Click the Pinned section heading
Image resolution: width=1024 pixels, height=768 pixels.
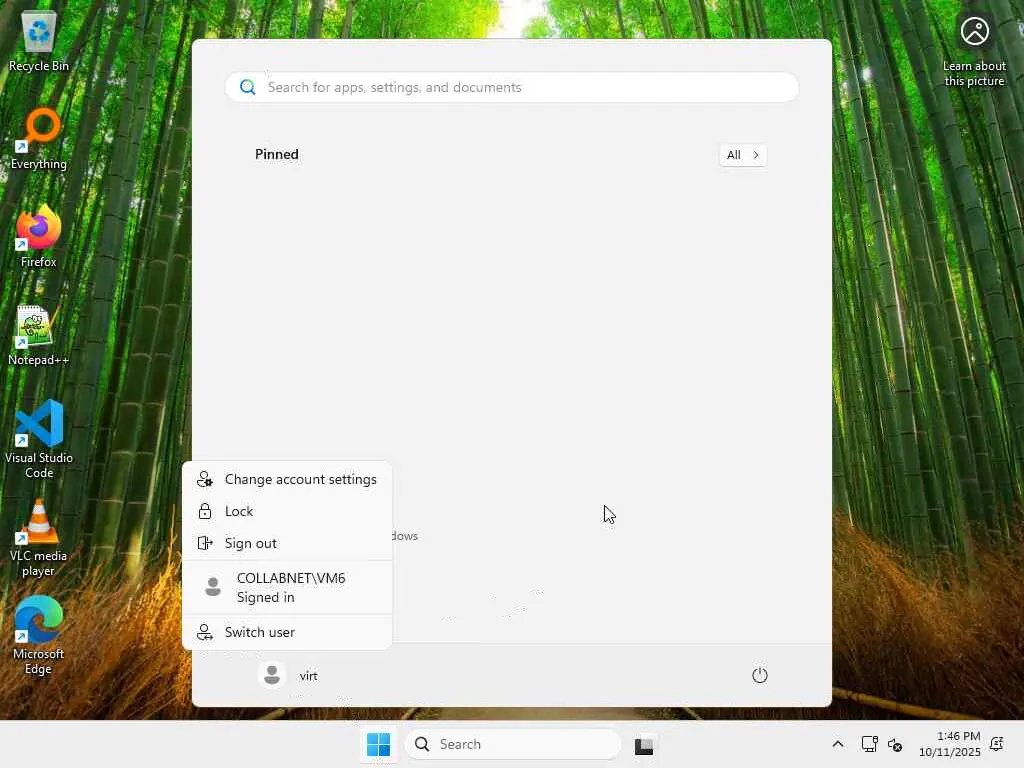[277, 154]
